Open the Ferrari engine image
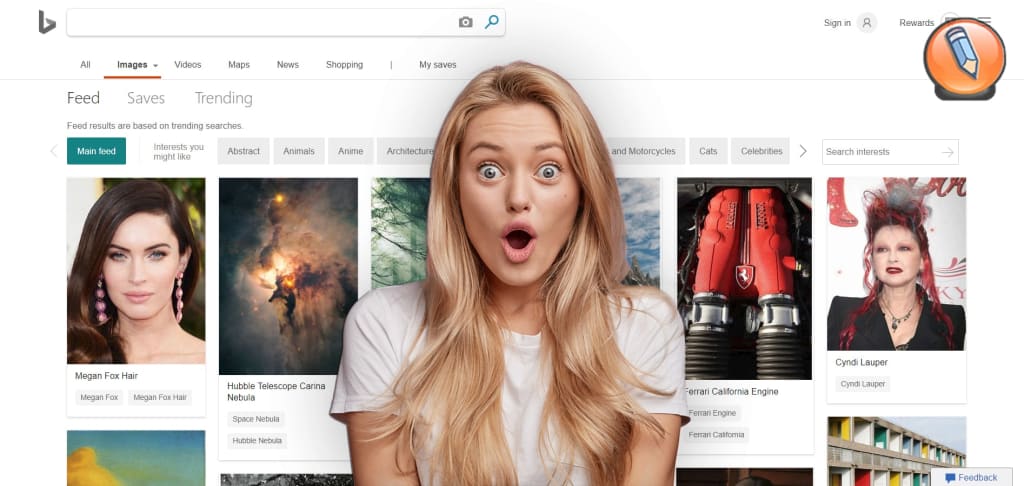Screen dimensions: 1024x486 pyautogui.click(x=744, y=278)
